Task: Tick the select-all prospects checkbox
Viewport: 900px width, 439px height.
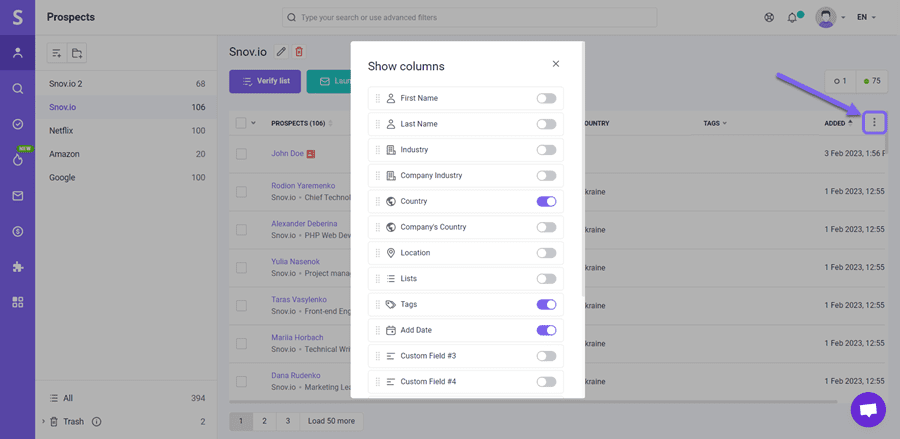Action: (241, 123)
